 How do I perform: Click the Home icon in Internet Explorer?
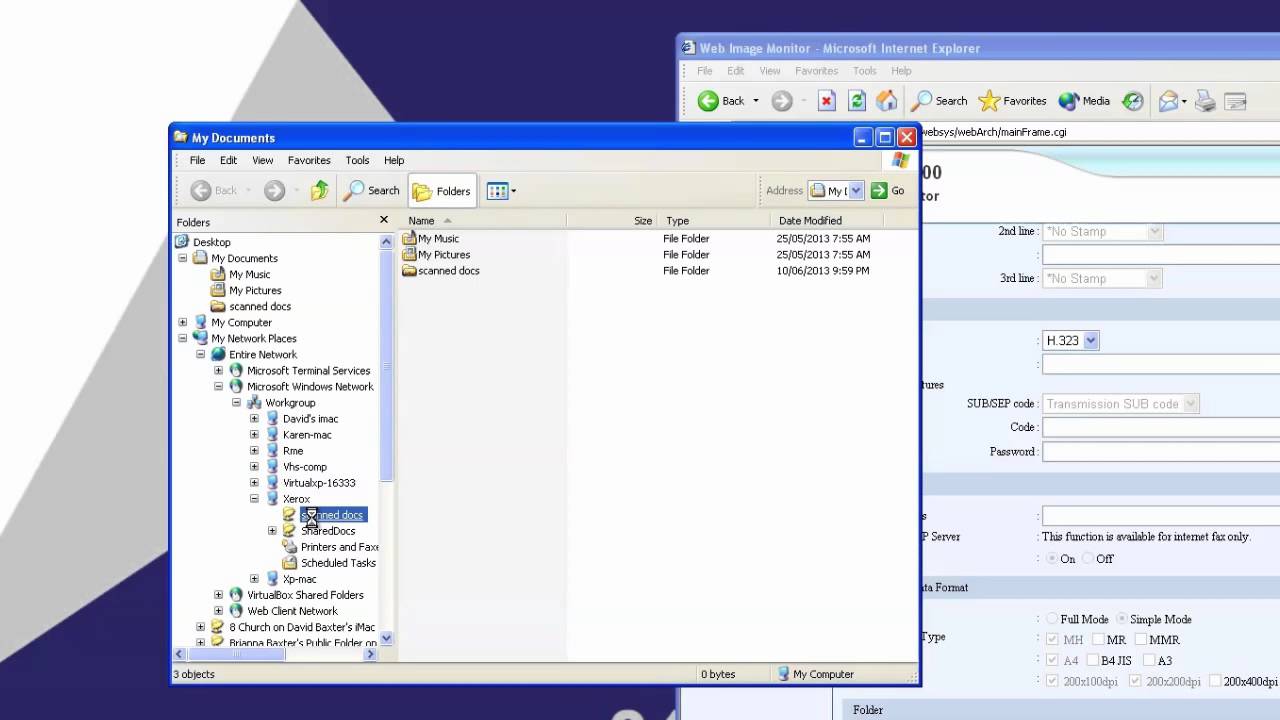(x=886, y=101)
